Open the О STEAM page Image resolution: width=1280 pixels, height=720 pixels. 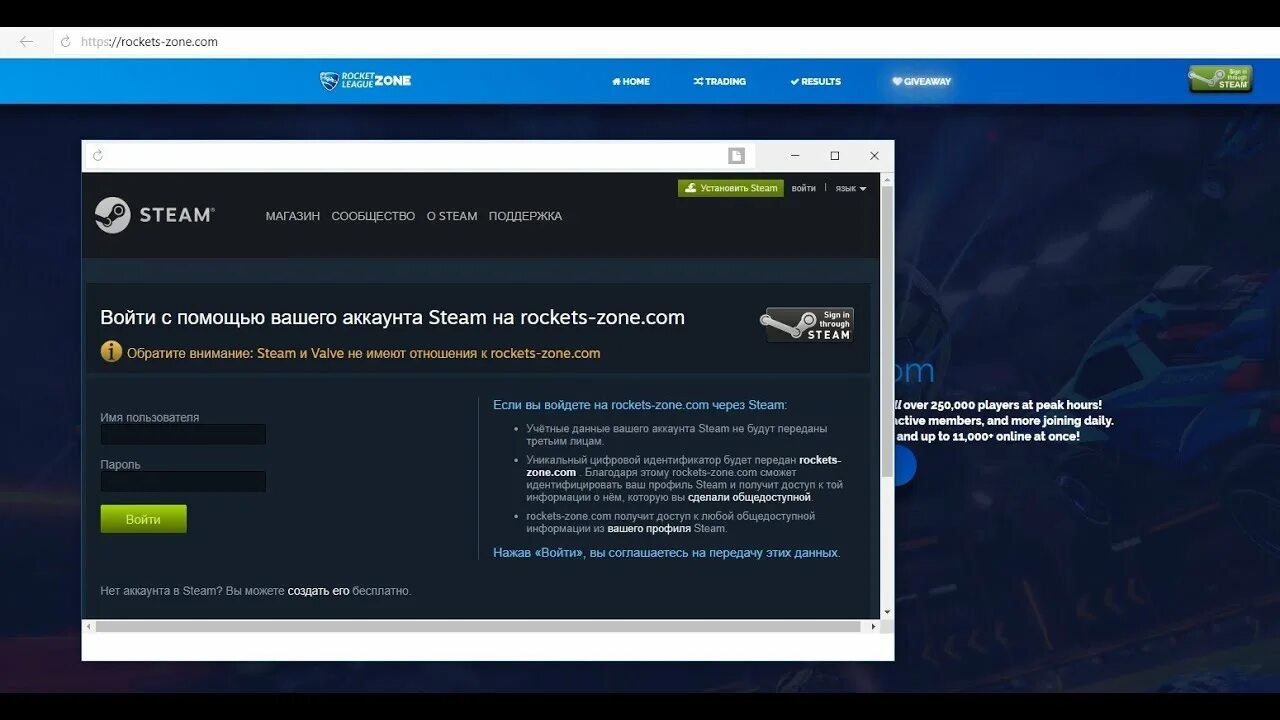[x=452, y=216]
